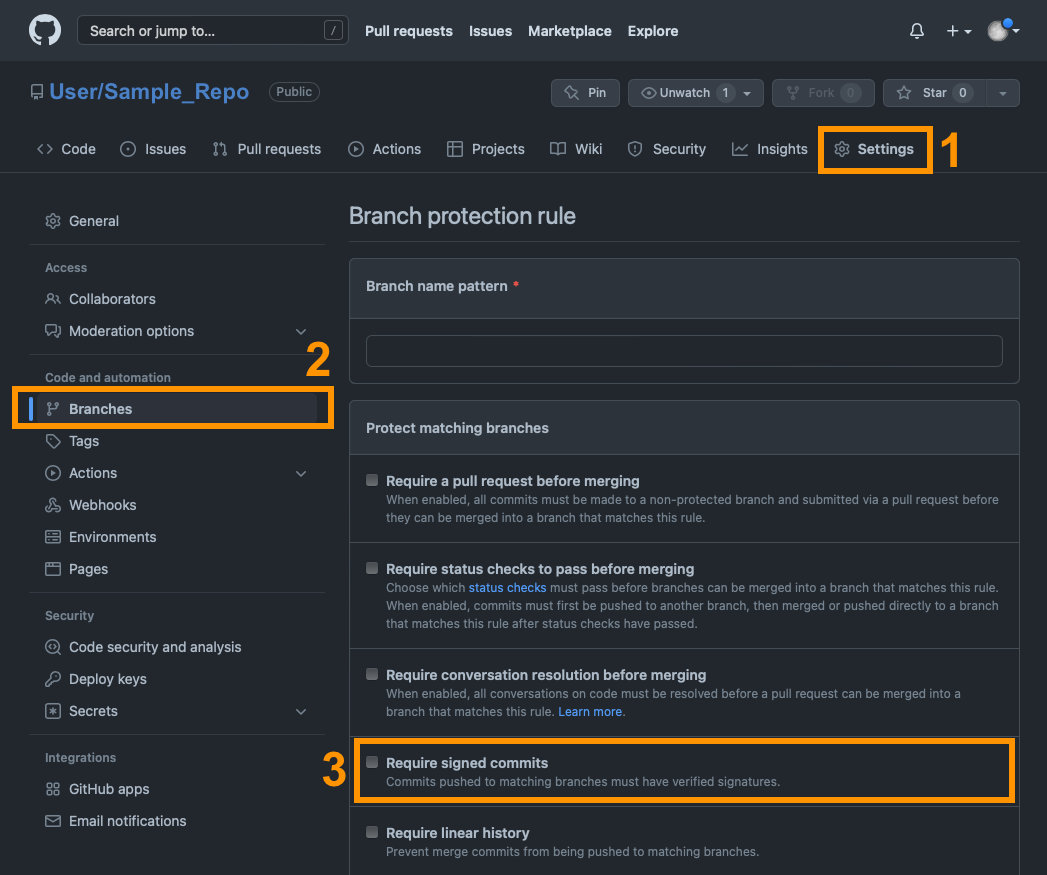Expand Moderation options in sidebar
Screen dimensions: 1047x875
pos(301,331)
